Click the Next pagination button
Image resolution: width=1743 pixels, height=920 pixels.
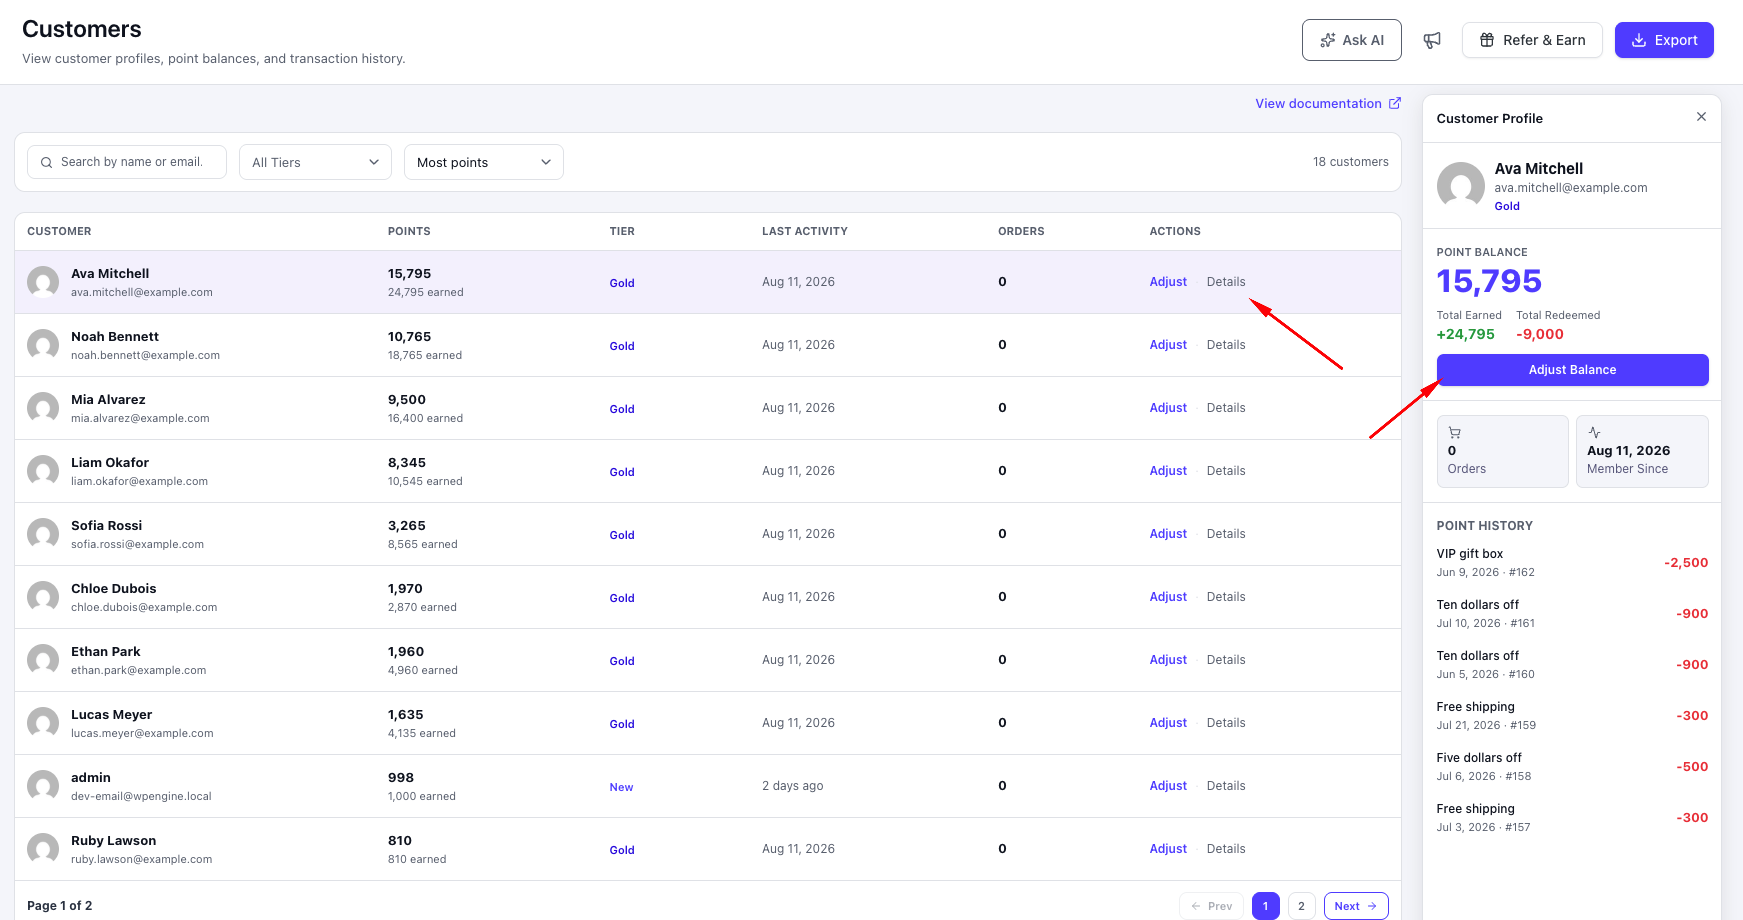pyautogui.click(x=1356, y=906)
